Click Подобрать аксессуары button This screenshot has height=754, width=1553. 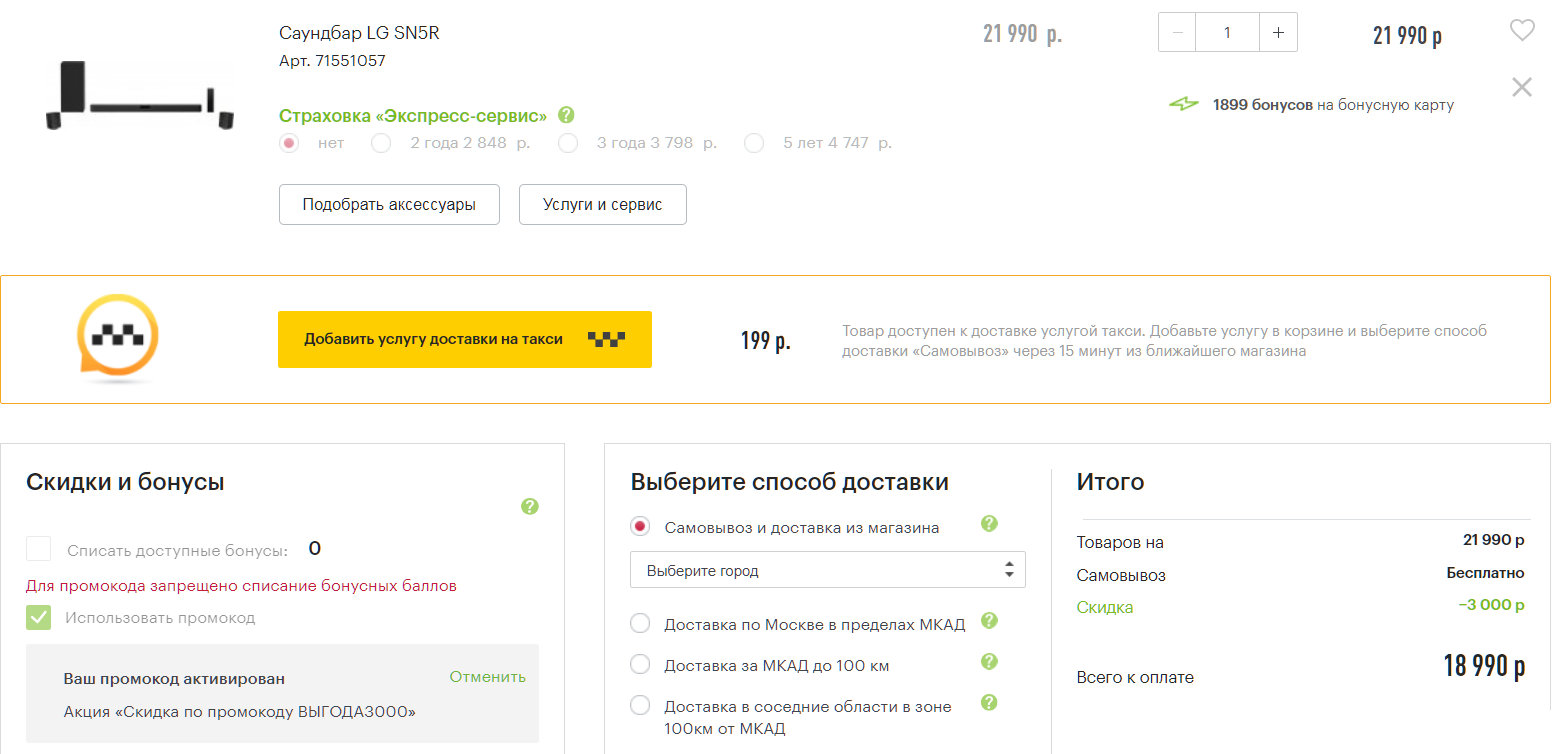pyautogui.click(x=389, y=205)
